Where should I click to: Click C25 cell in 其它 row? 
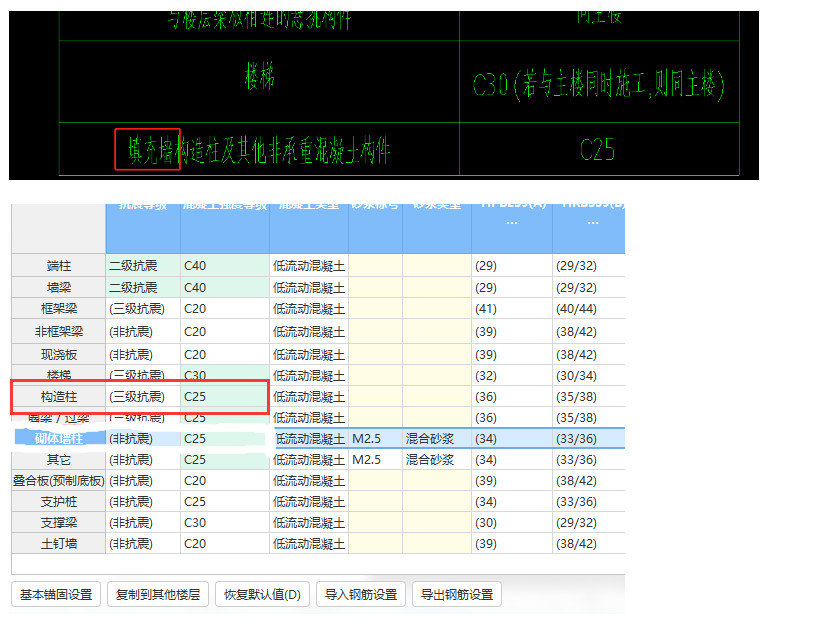(225, 460)
